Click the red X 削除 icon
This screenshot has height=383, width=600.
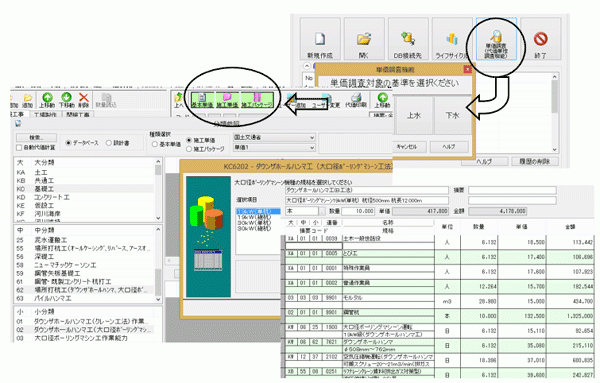pos(84,98)
